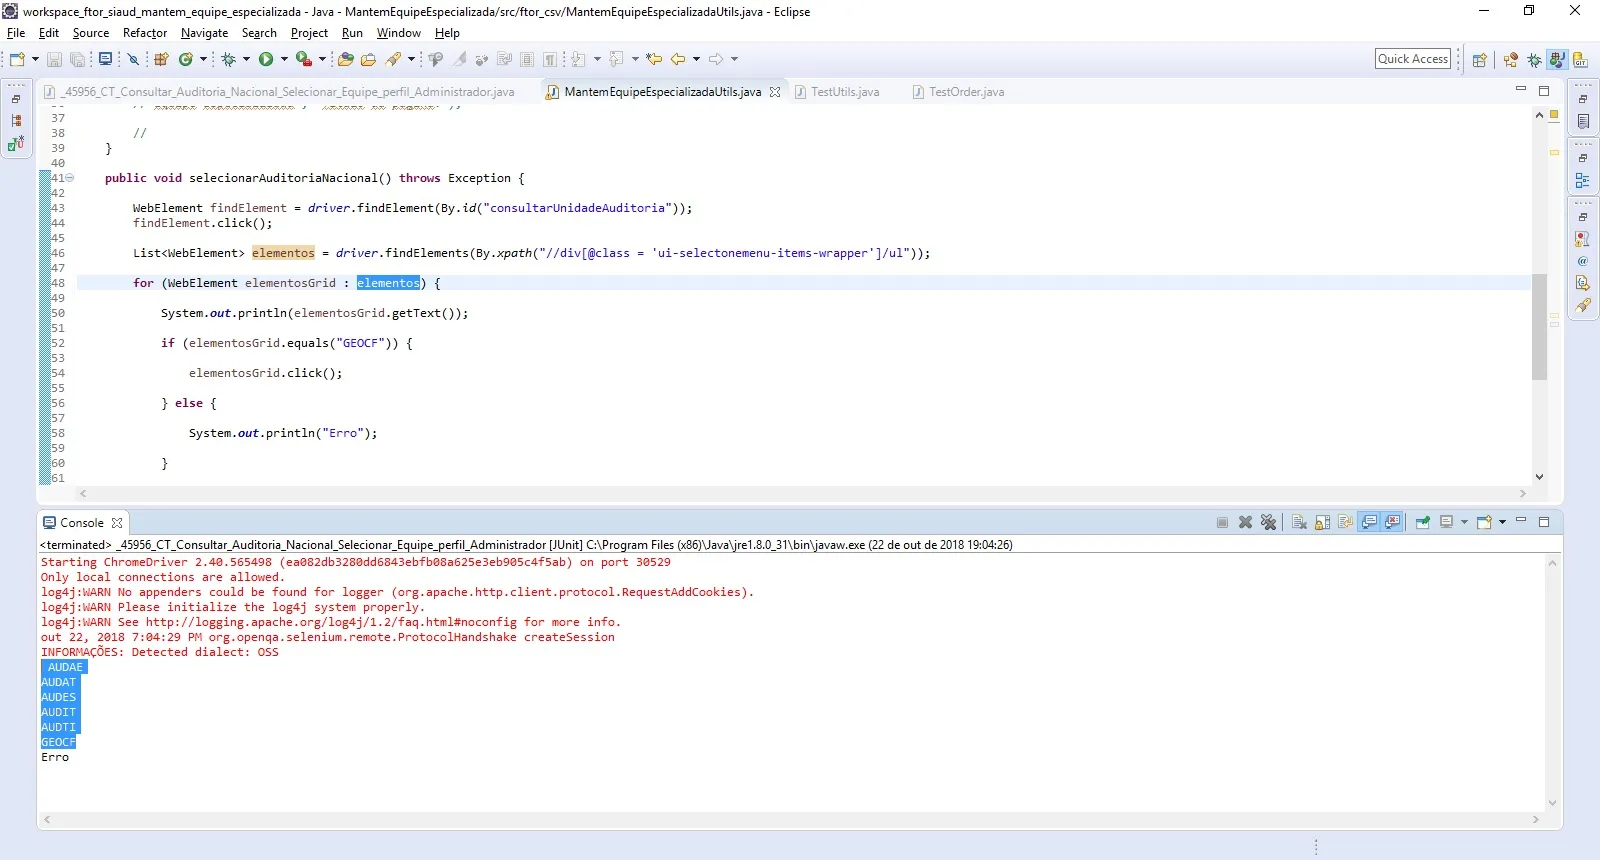
Task: Click the Last Edit Location arrow icon
Action: point(654,59)
